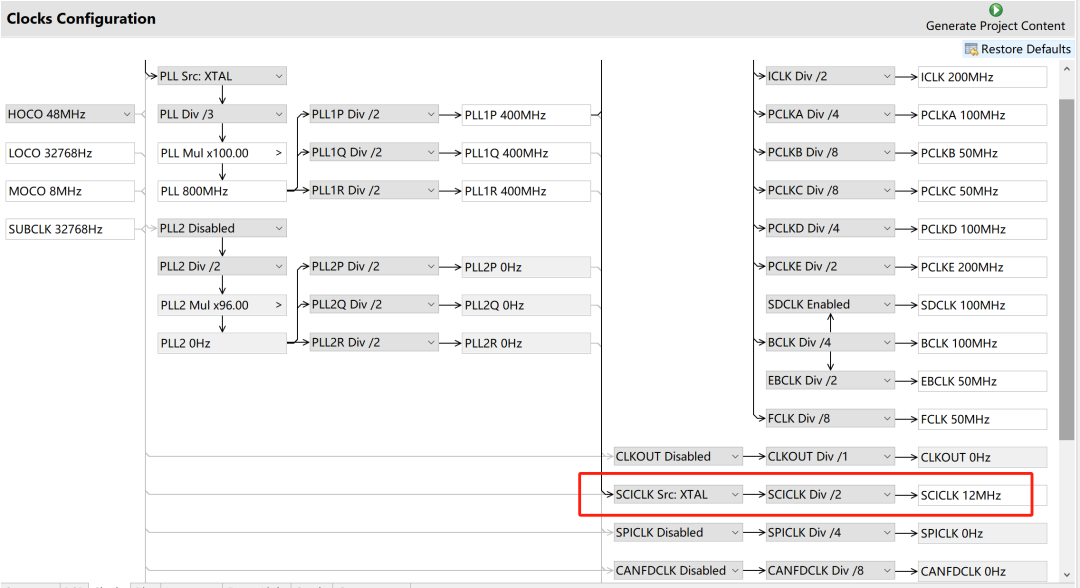Open the CLKOUT Disabled source dropdown
This screenshot has height=588, width=1080.
click(x=678, y=457)
